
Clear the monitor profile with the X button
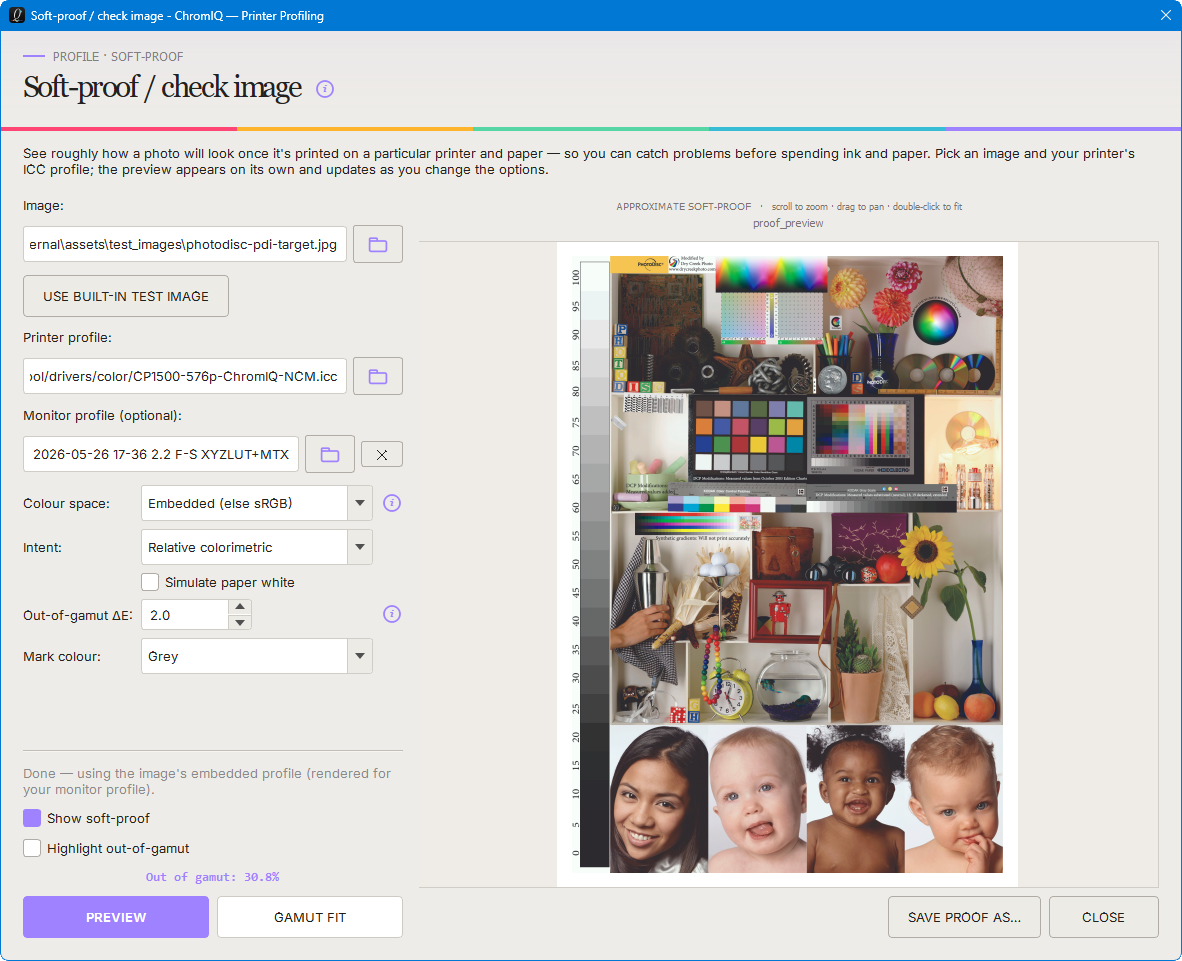click(x=381, y=454)
